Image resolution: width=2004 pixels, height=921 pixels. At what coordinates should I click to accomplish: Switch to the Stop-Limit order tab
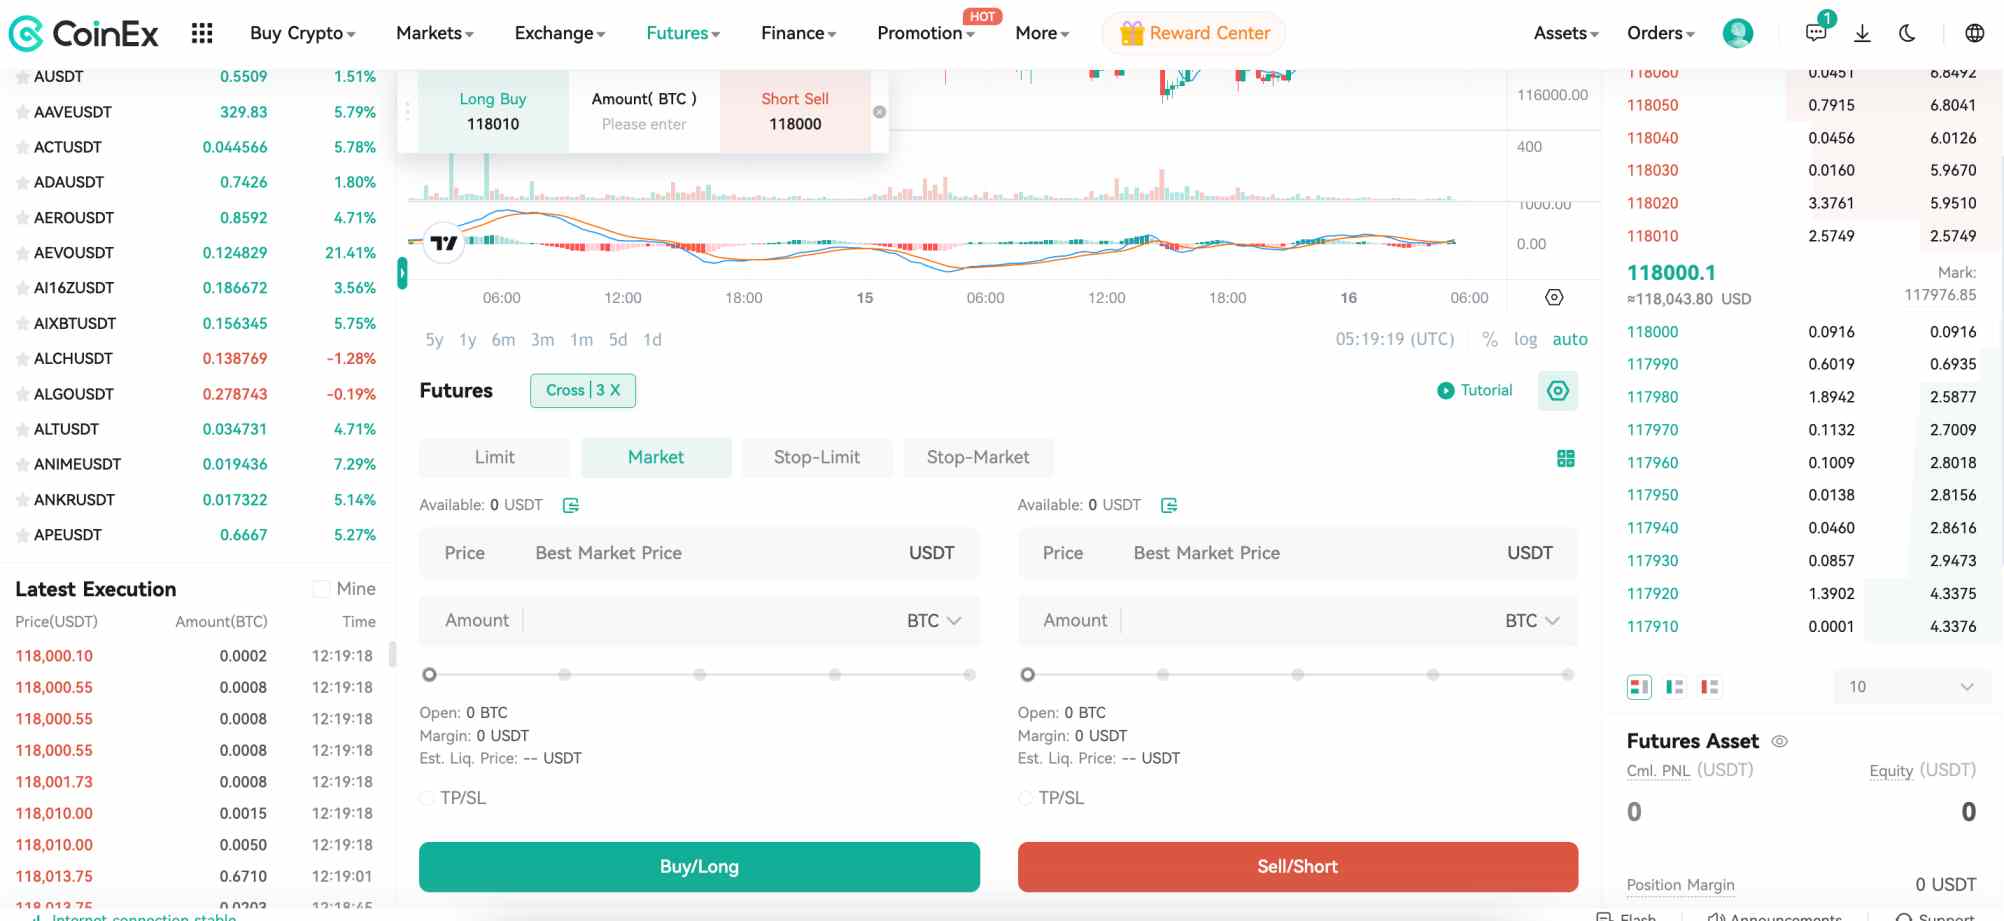(817, 457)
